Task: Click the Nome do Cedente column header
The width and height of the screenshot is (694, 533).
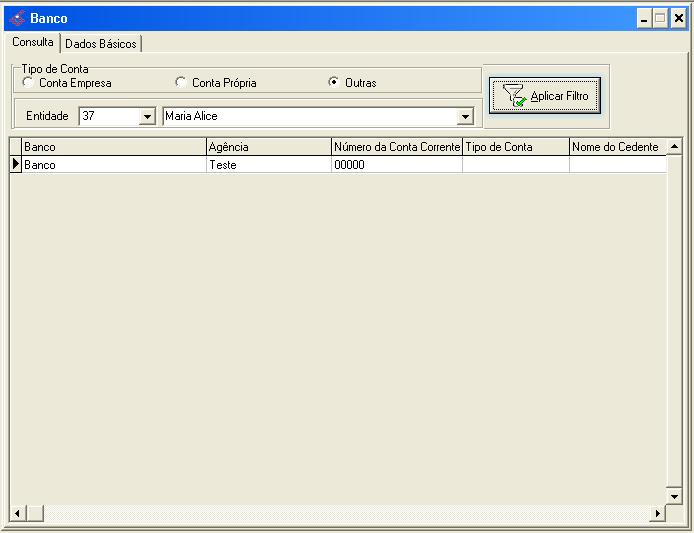Action: click(x=616, y=147)
